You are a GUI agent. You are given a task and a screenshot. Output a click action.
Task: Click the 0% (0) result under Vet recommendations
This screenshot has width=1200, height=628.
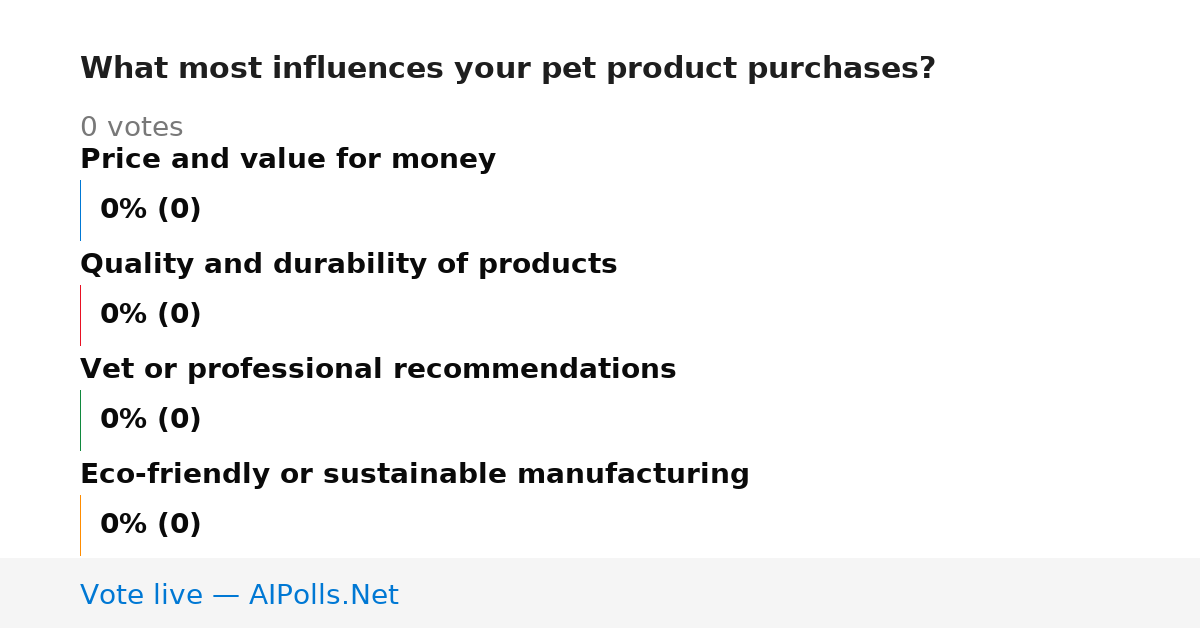(151, 420)
